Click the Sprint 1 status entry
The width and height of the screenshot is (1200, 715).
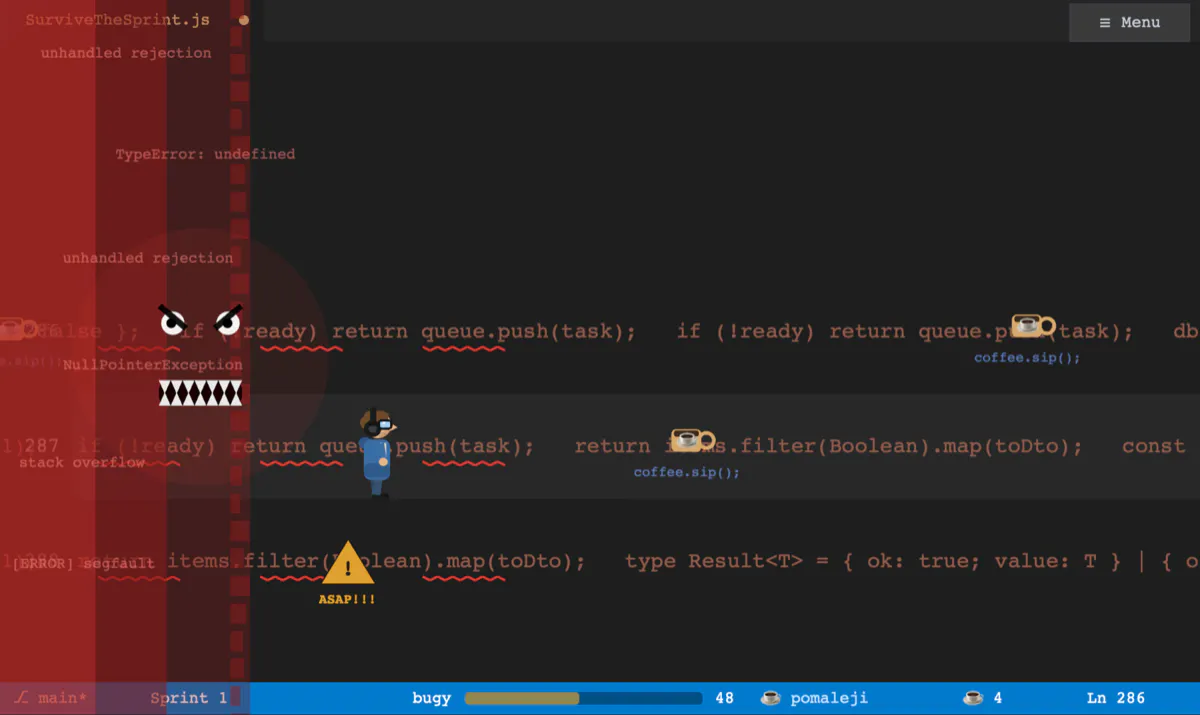pos(188,698)
